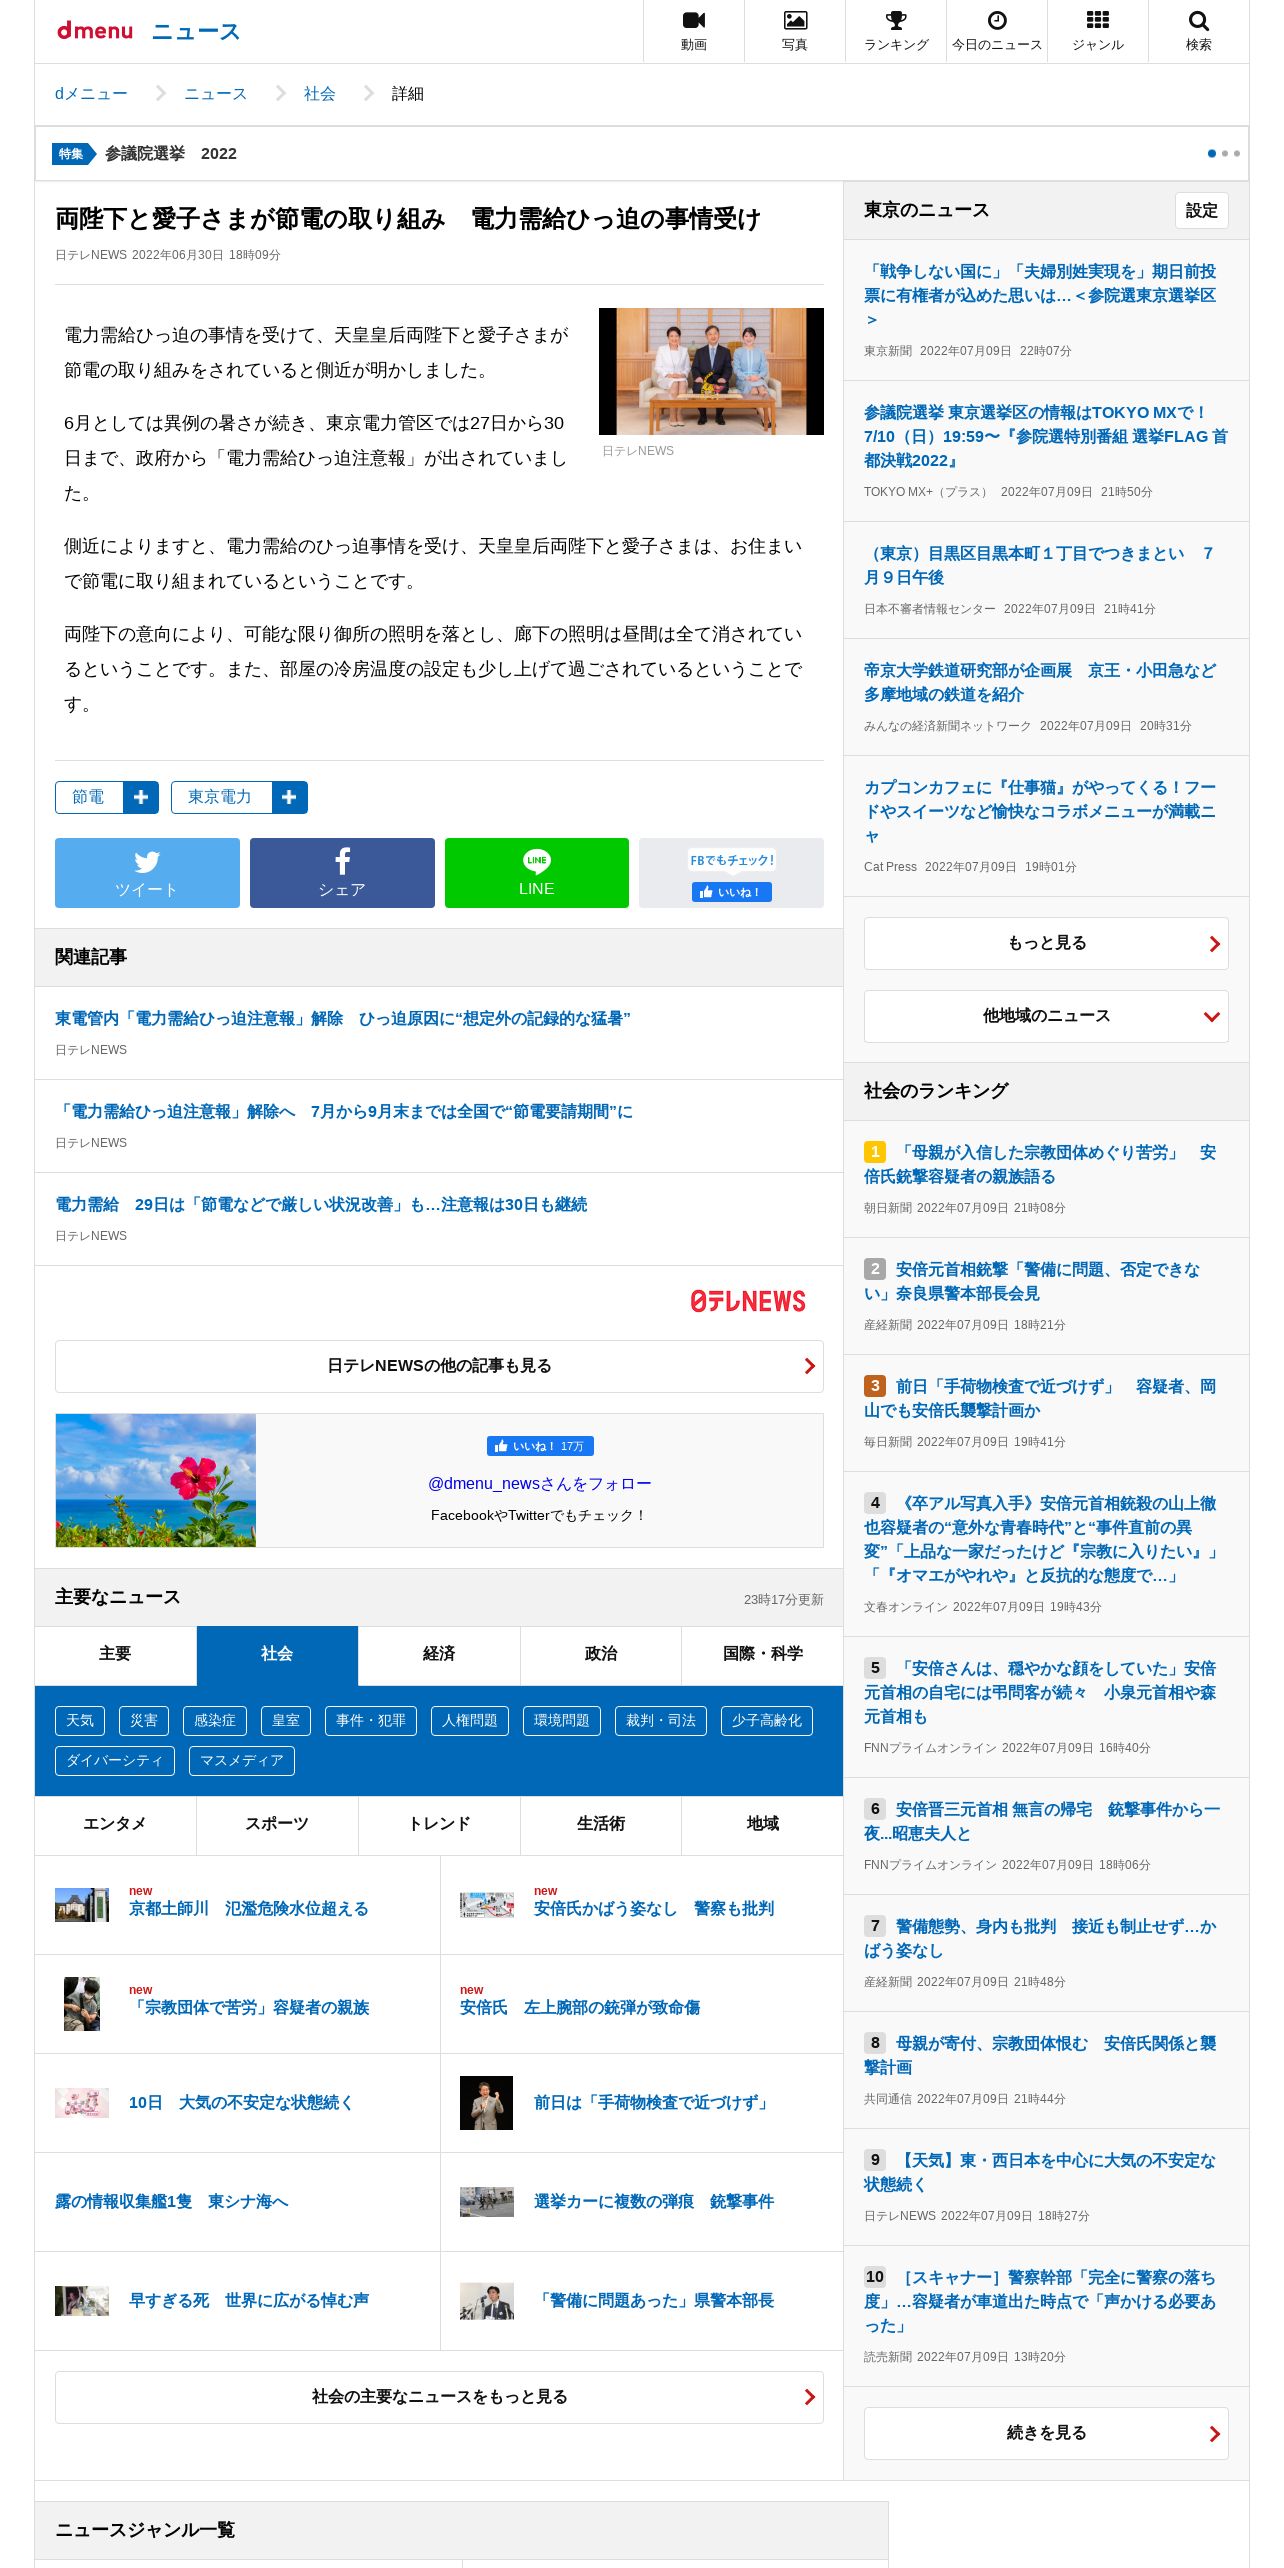Open ニュース header logo link

click(x=196, y=32)
